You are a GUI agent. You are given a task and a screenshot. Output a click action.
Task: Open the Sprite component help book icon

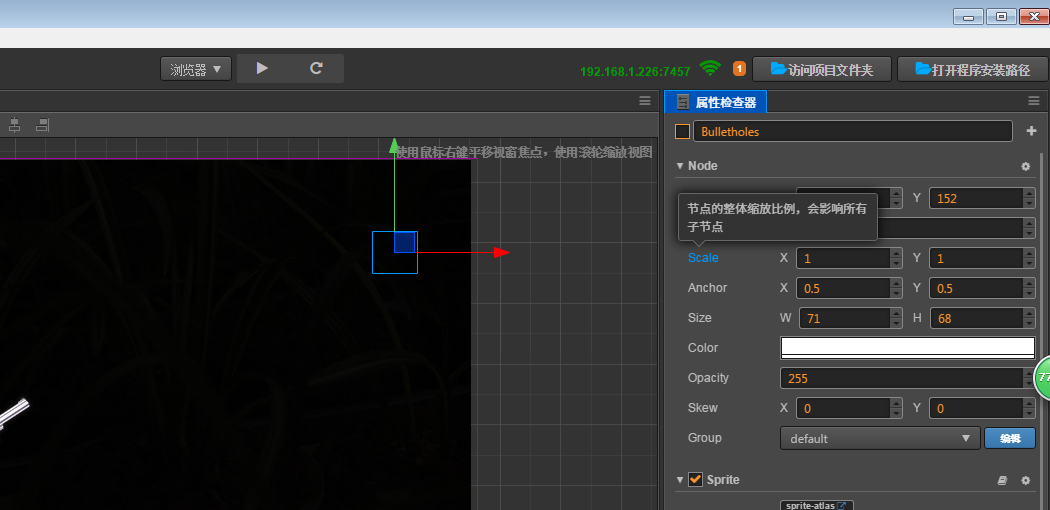[x=1002, y=481]
